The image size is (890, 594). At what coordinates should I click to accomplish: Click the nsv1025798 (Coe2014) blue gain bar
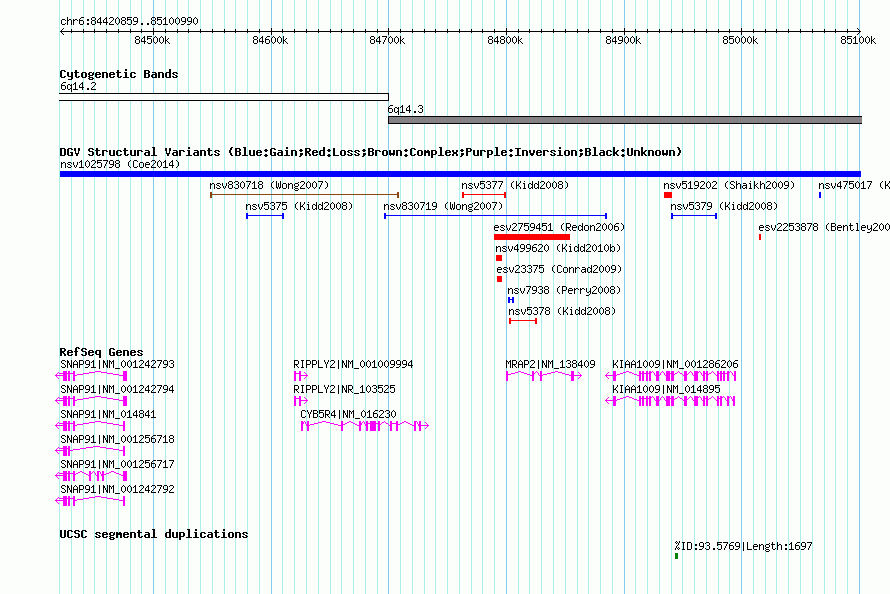click(460, 174)
